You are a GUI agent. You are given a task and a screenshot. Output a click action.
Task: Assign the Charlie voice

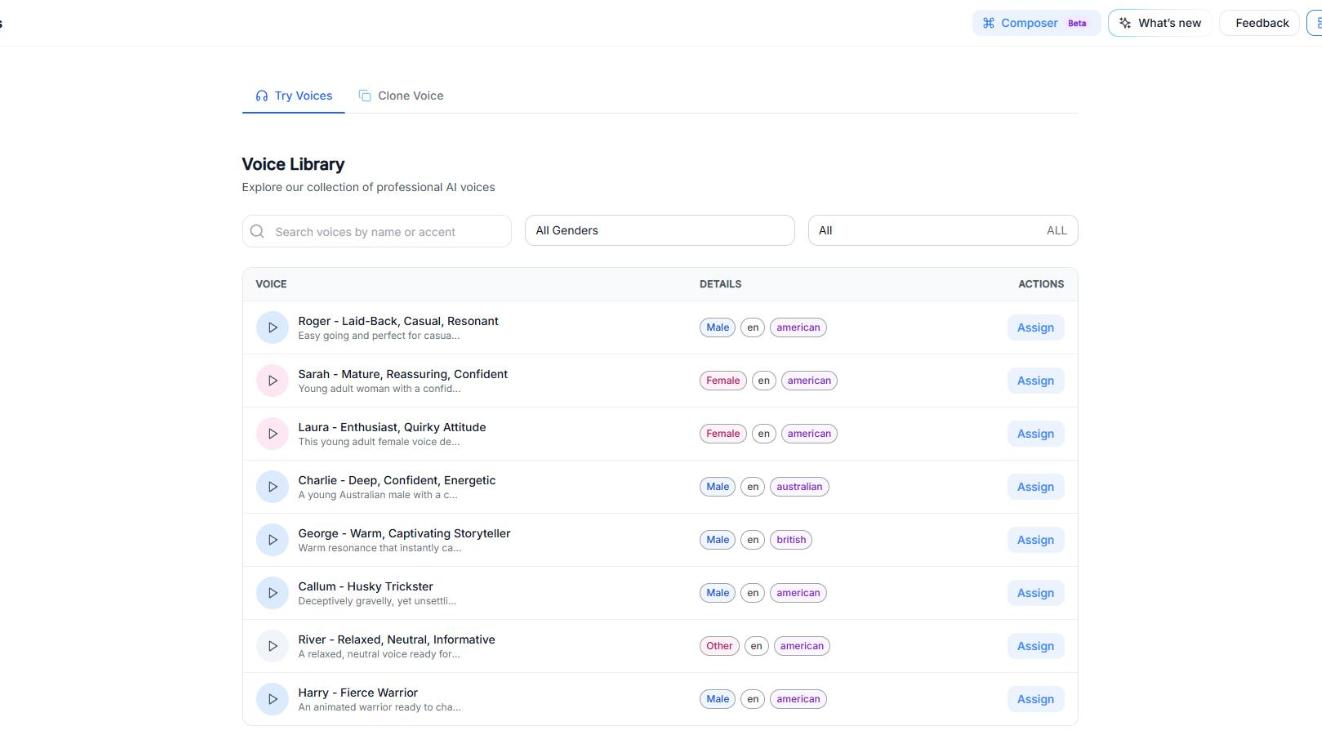click(1035, 487)
